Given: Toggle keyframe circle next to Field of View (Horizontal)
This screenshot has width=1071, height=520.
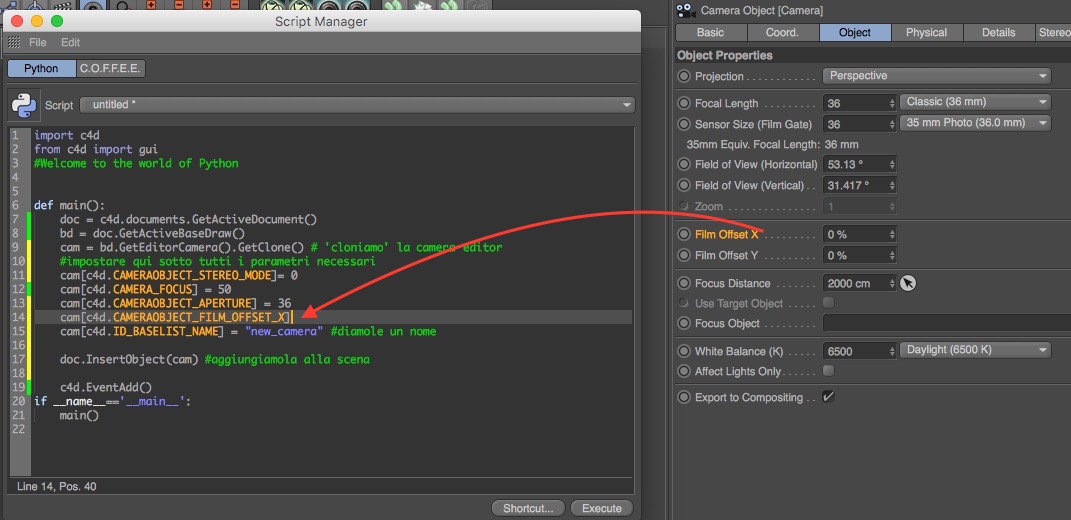Looking at the screenshot, I should tap(684, 165).
